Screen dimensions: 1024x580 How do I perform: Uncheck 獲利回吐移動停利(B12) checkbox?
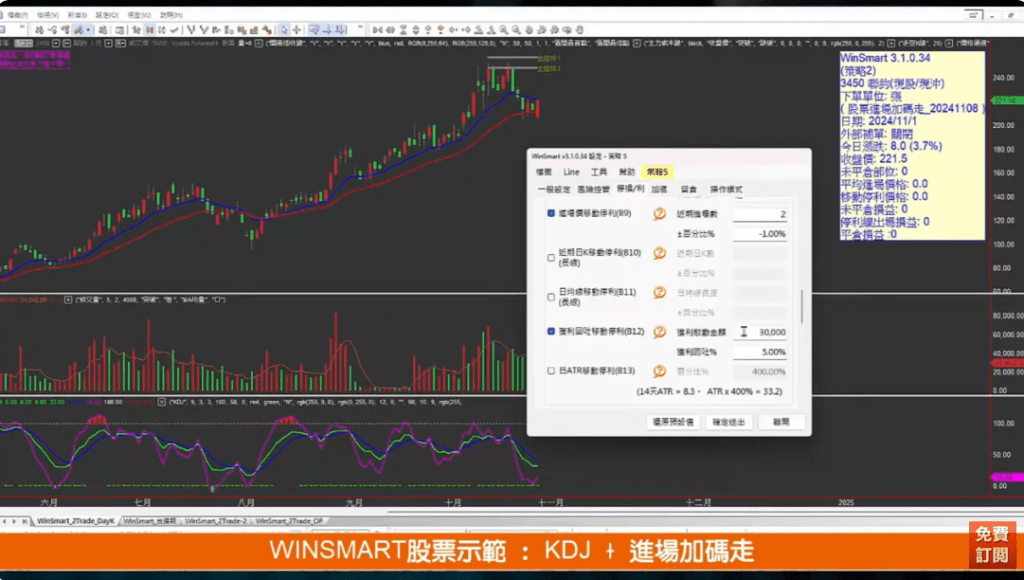tap(551, 332)
